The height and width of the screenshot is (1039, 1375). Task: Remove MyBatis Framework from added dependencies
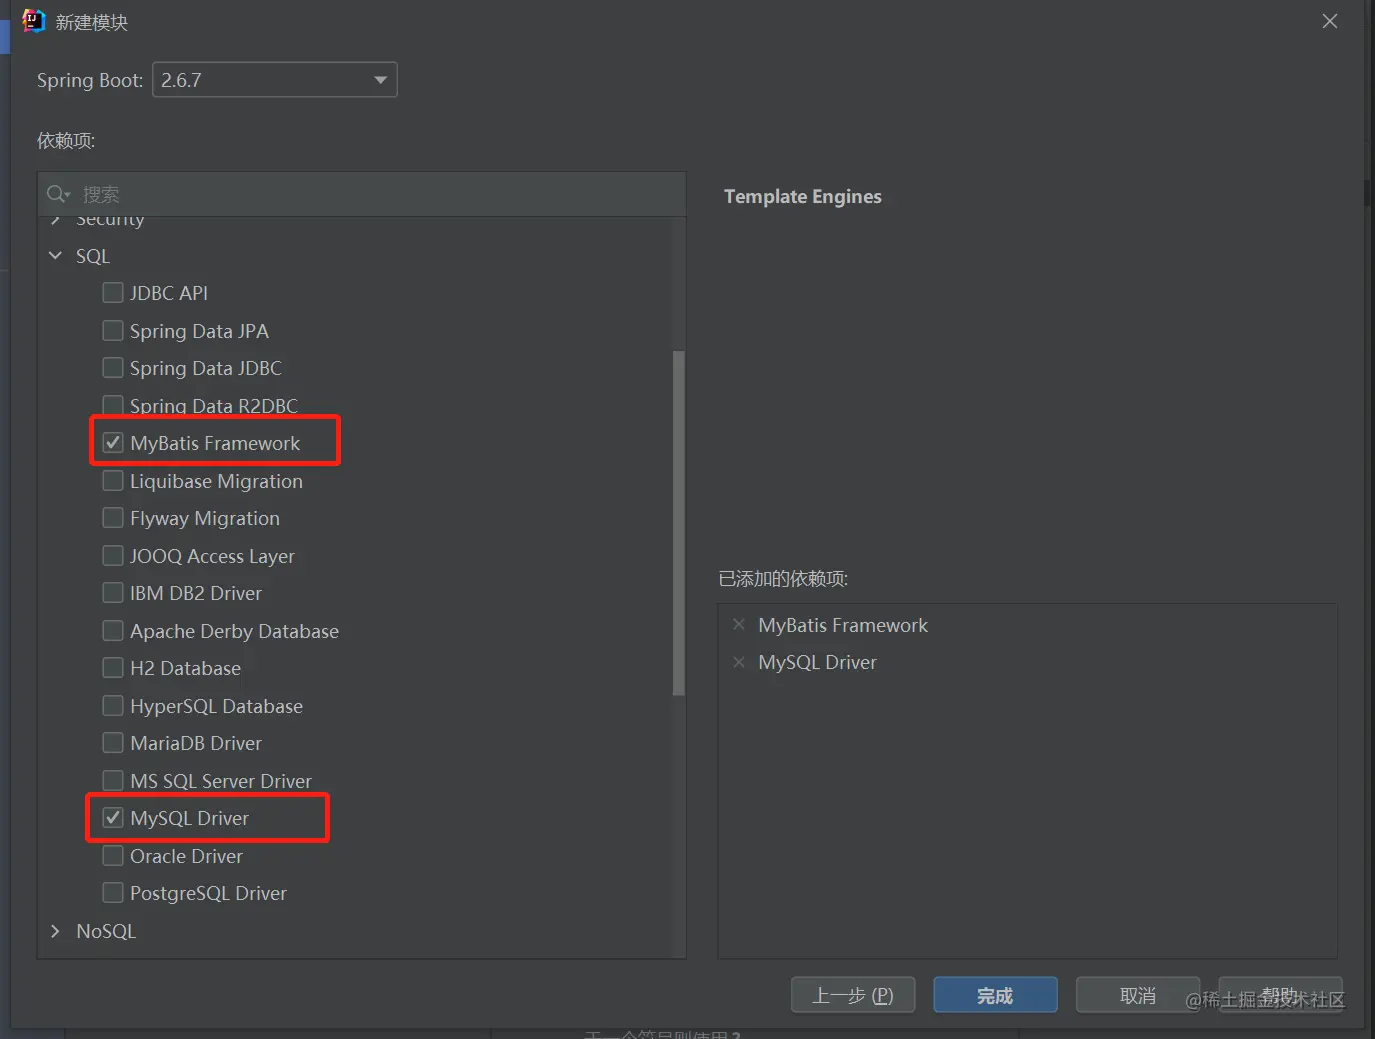click(x=739, y=625)
